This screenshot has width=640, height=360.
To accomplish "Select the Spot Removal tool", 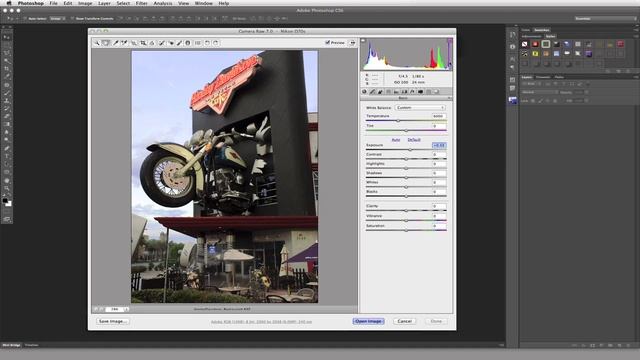I will pyautogui.click(x=162, y=43).
